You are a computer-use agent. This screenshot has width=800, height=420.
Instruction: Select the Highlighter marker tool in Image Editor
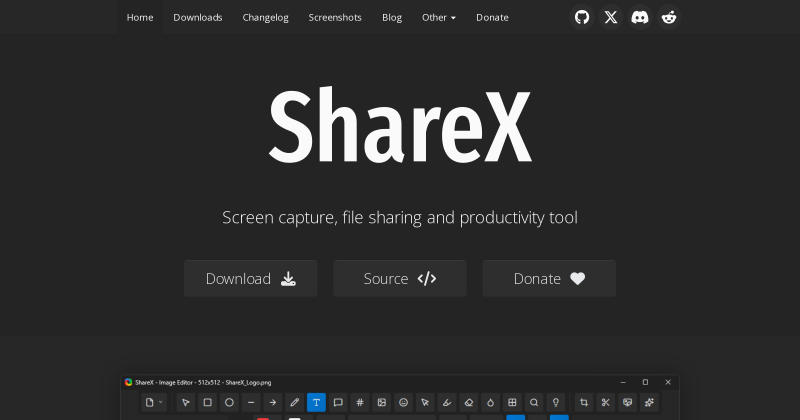click(447, 402)
